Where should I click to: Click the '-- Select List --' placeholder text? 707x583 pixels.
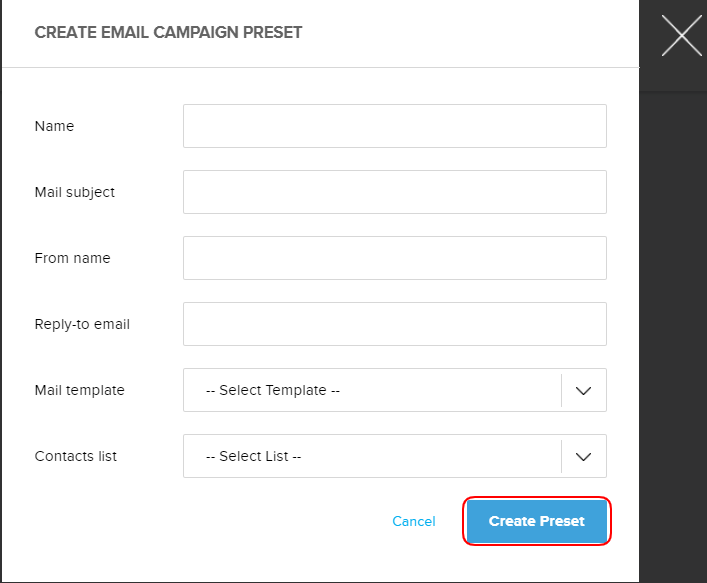(x=253, y=456)
